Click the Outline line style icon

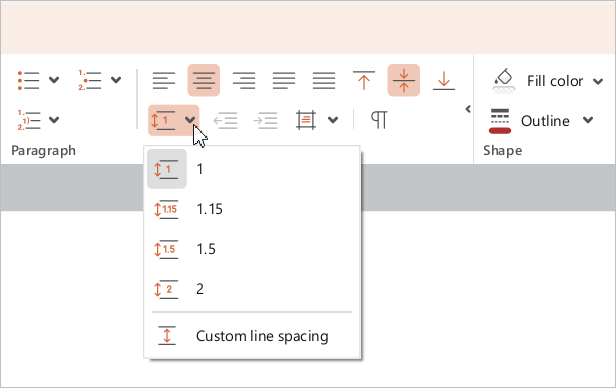500,121
